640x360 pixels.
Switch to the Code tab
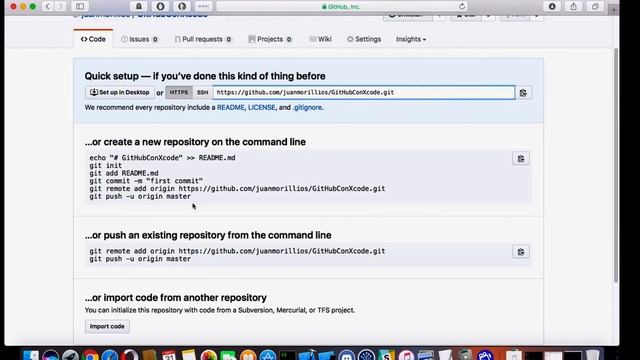click(x=93, y=39)
